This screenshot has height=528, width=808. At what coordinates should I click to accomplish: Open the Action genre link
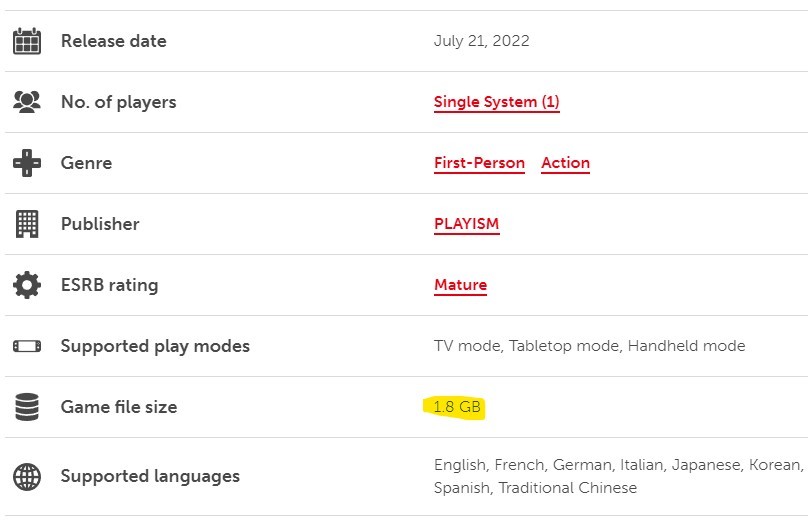[x=565, y=163]
